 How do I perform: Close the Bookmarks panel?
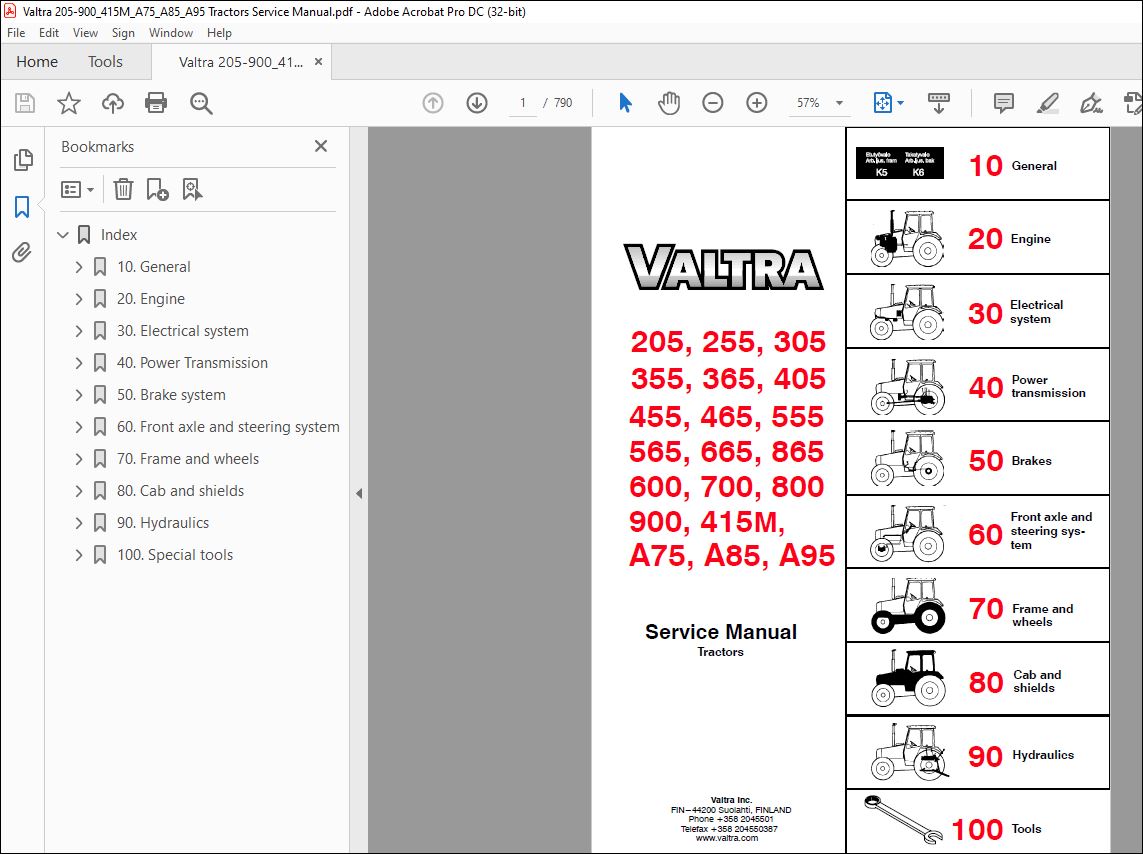[321, 146]
